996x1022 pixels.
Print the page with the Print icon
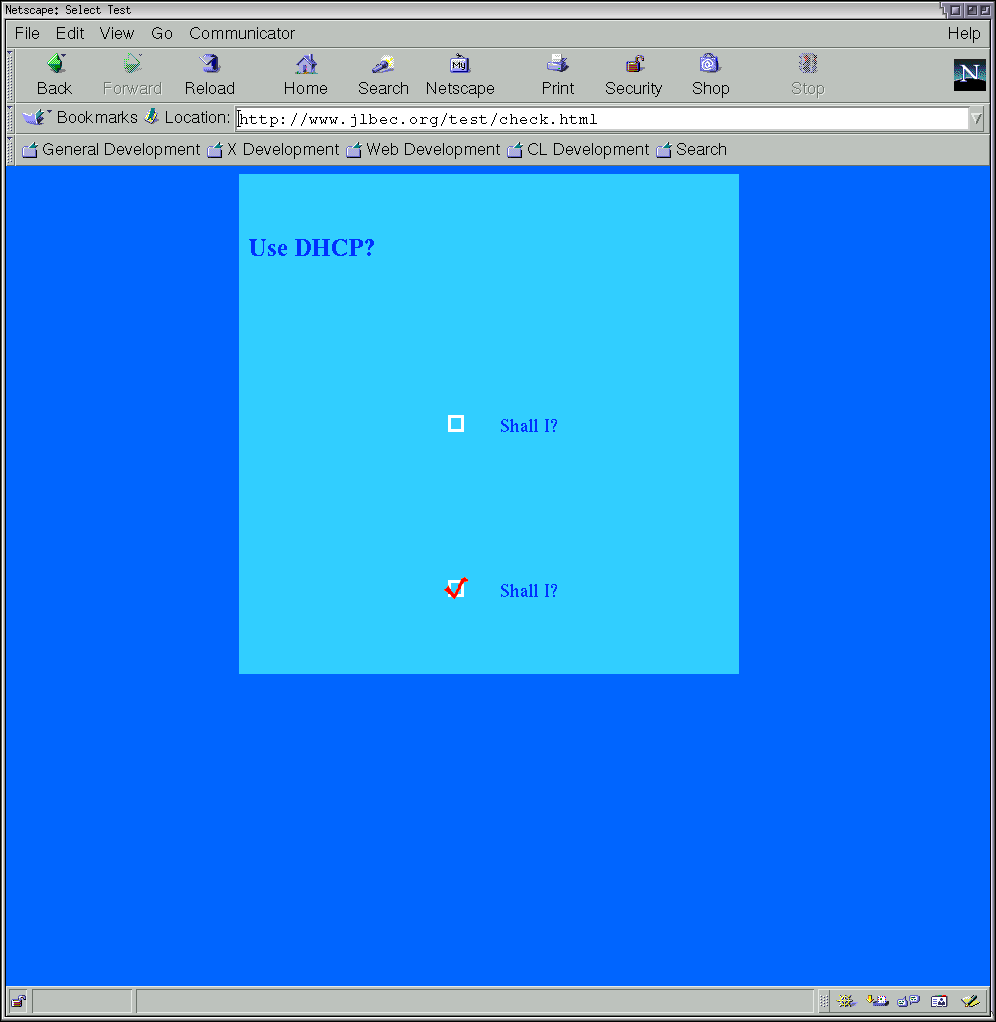pyautogui.click(x=558, y=74)
